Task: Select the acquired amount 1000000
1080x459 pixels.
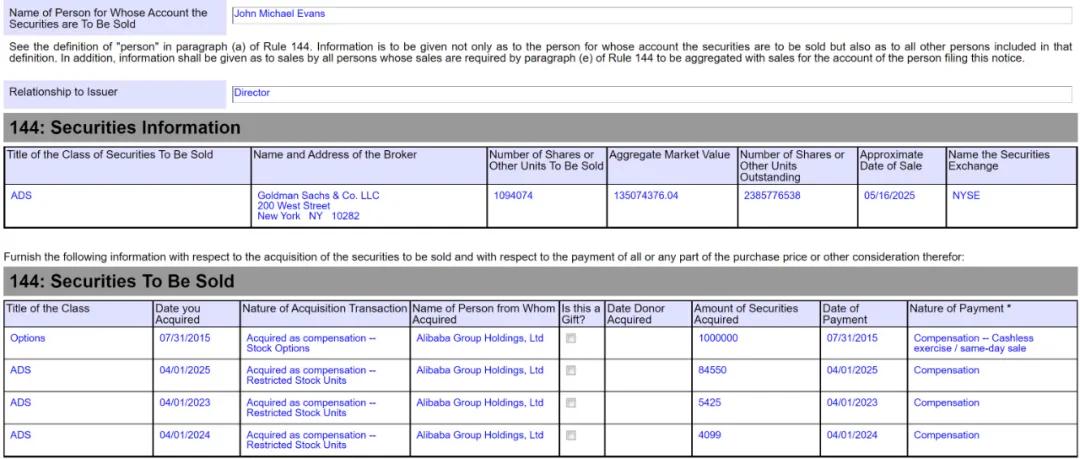Action: pyautogui.click(x=718, y=338)
